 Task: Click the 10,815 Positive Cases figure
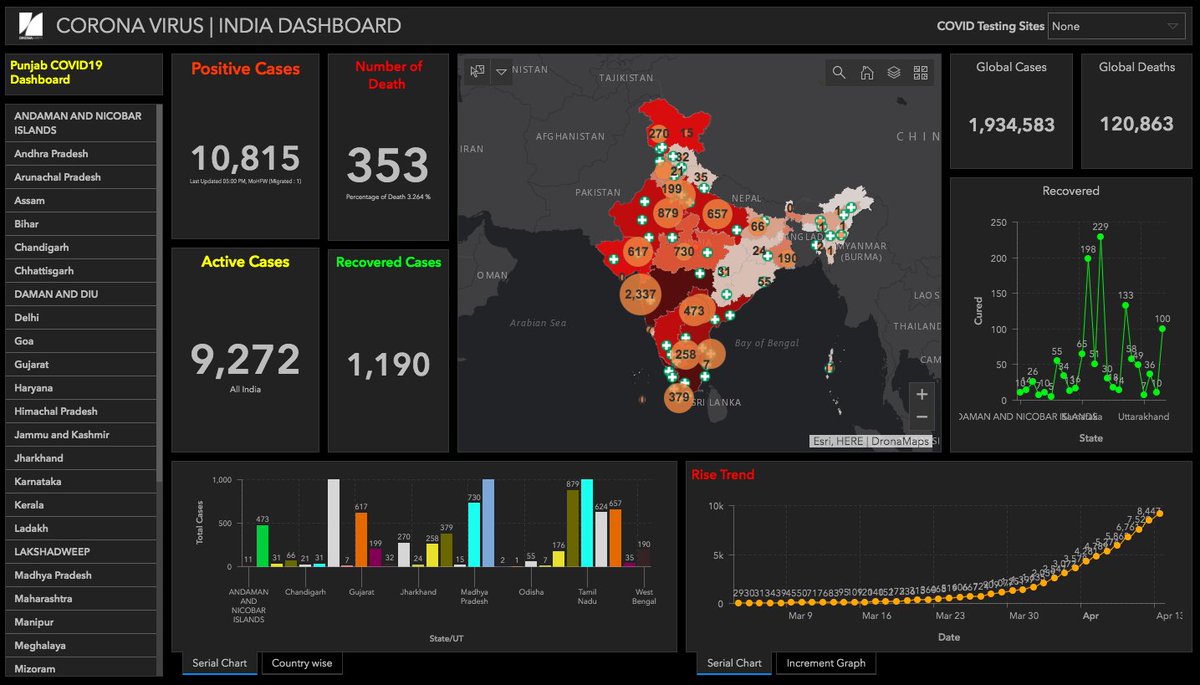coord(245,159)
